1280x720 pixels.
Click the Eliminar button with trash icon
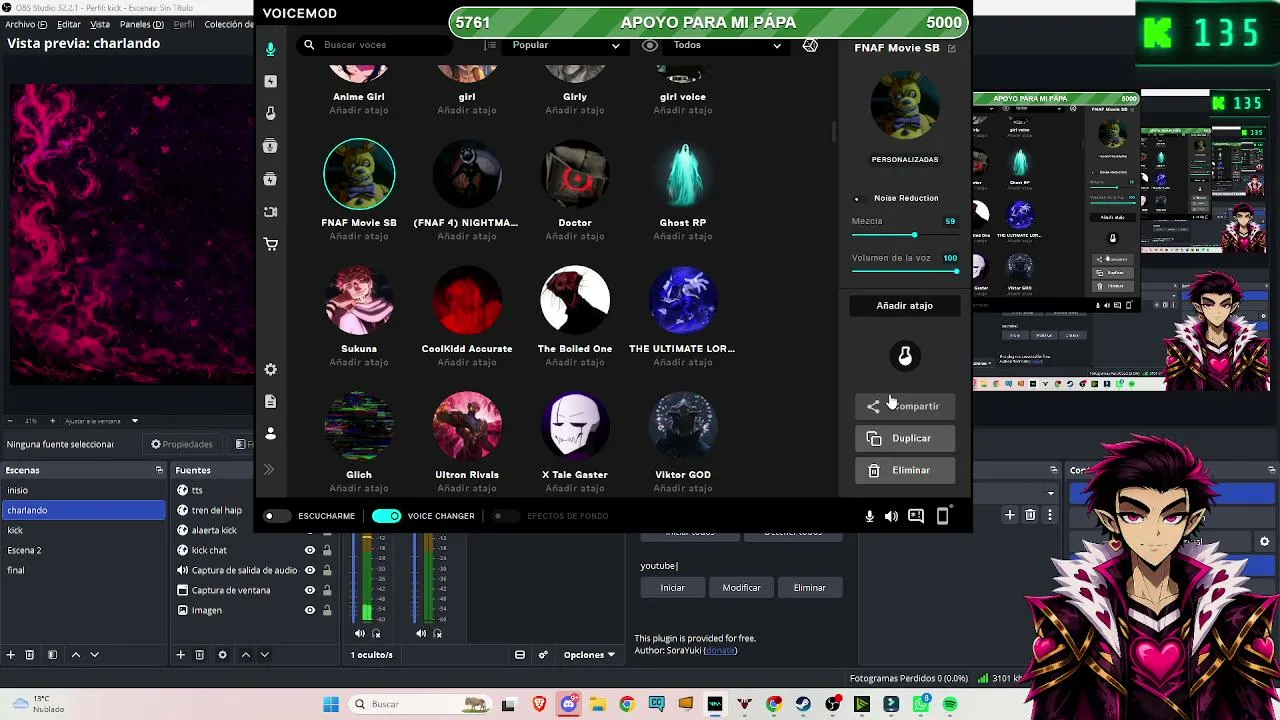tap(905, 470)
